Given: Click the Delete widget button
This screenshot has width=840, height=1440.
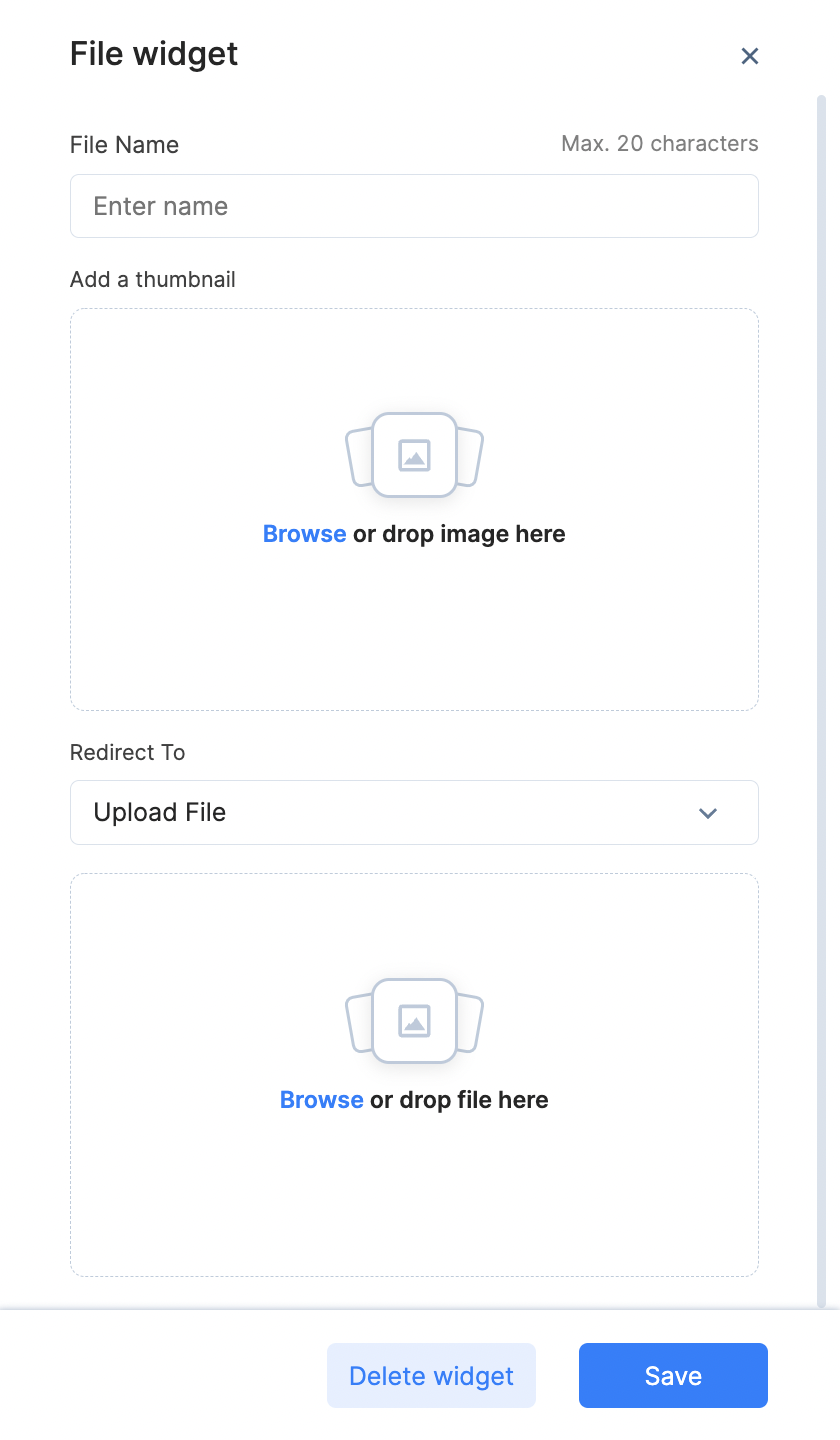Looking at the screenshot, I should (x=431, y=1375).
